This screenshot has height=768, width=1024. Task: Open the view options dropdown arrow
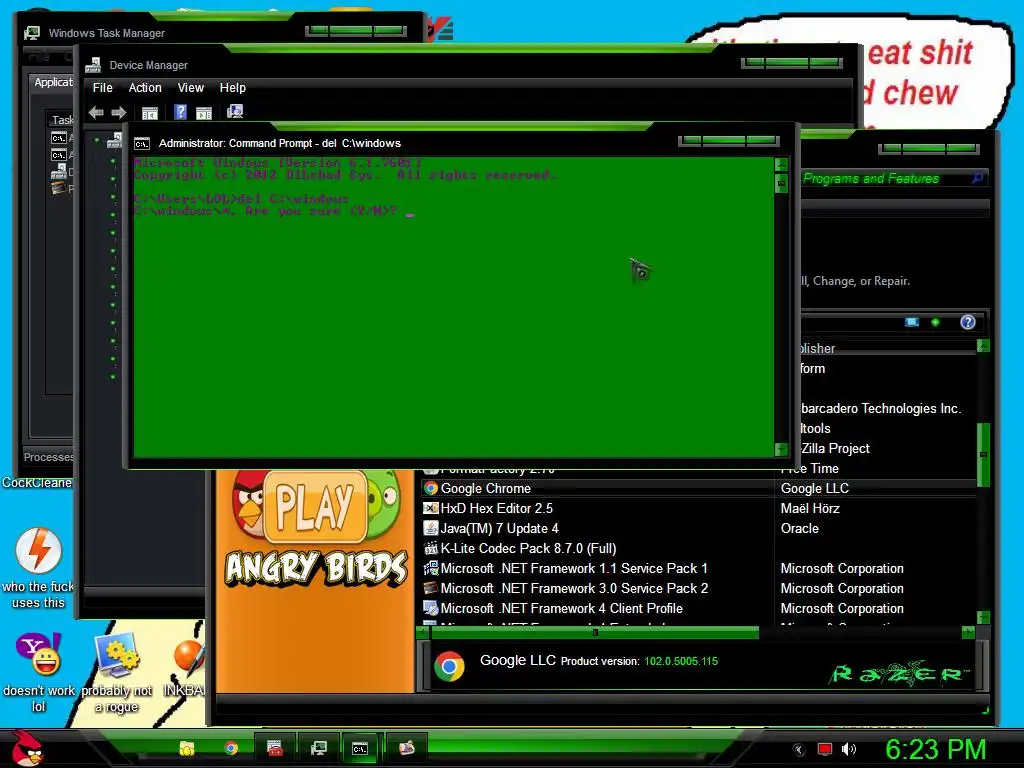(935, 322)
